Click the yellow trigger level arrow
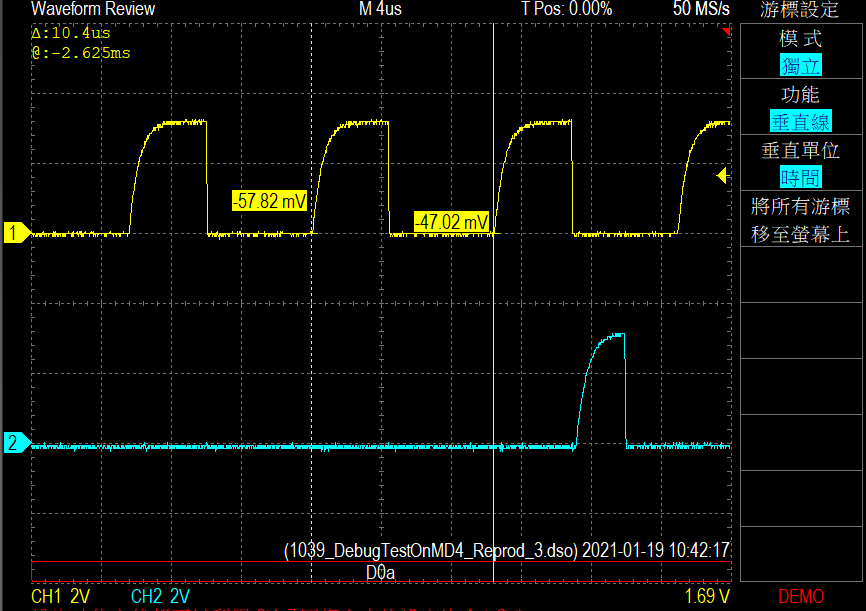The image size is (866, 611). pos(721,176)
